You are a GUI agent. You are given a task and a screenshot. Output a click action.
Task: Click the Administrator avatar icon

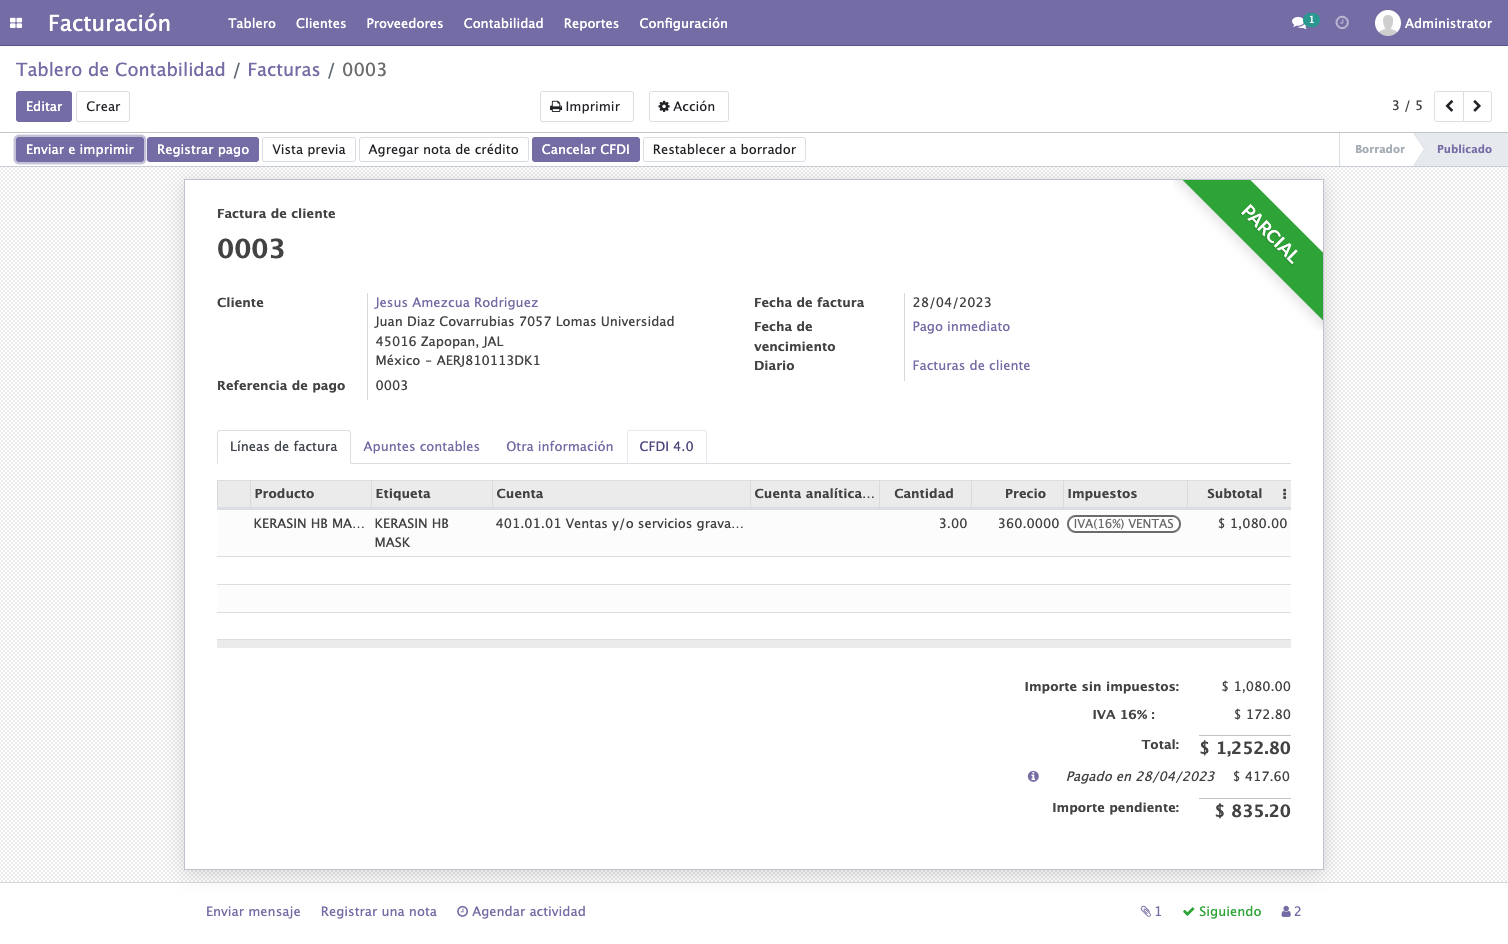tap(1387, 23)
